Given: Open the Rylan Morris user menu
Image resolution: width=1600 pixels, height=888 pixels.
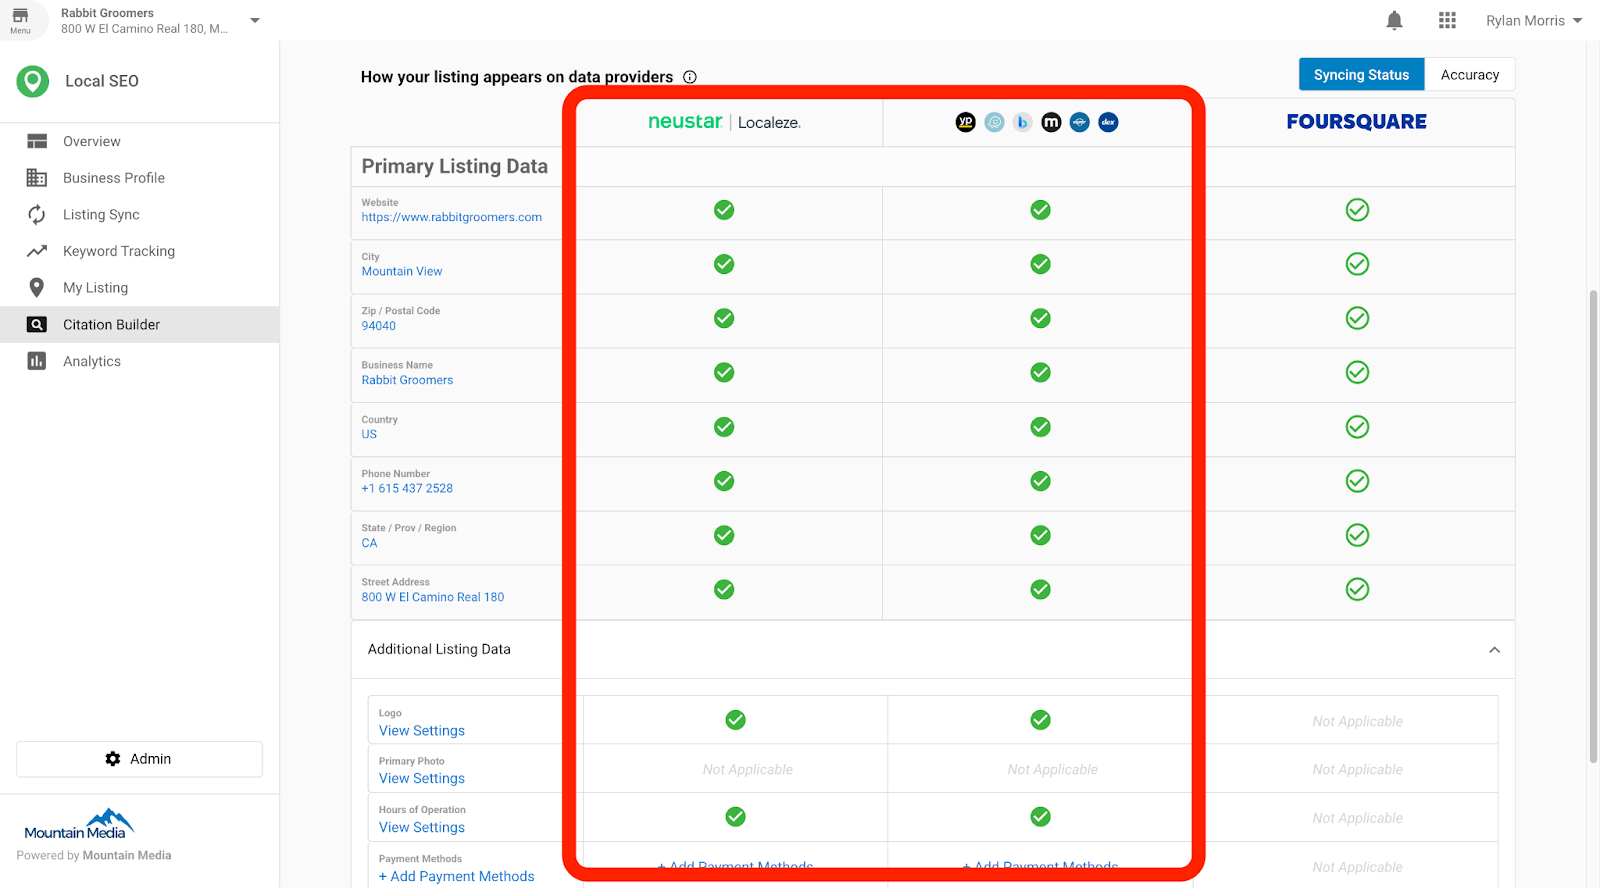Looking at the screenshot, I should pyautogui.click(x=1534, y=20).
